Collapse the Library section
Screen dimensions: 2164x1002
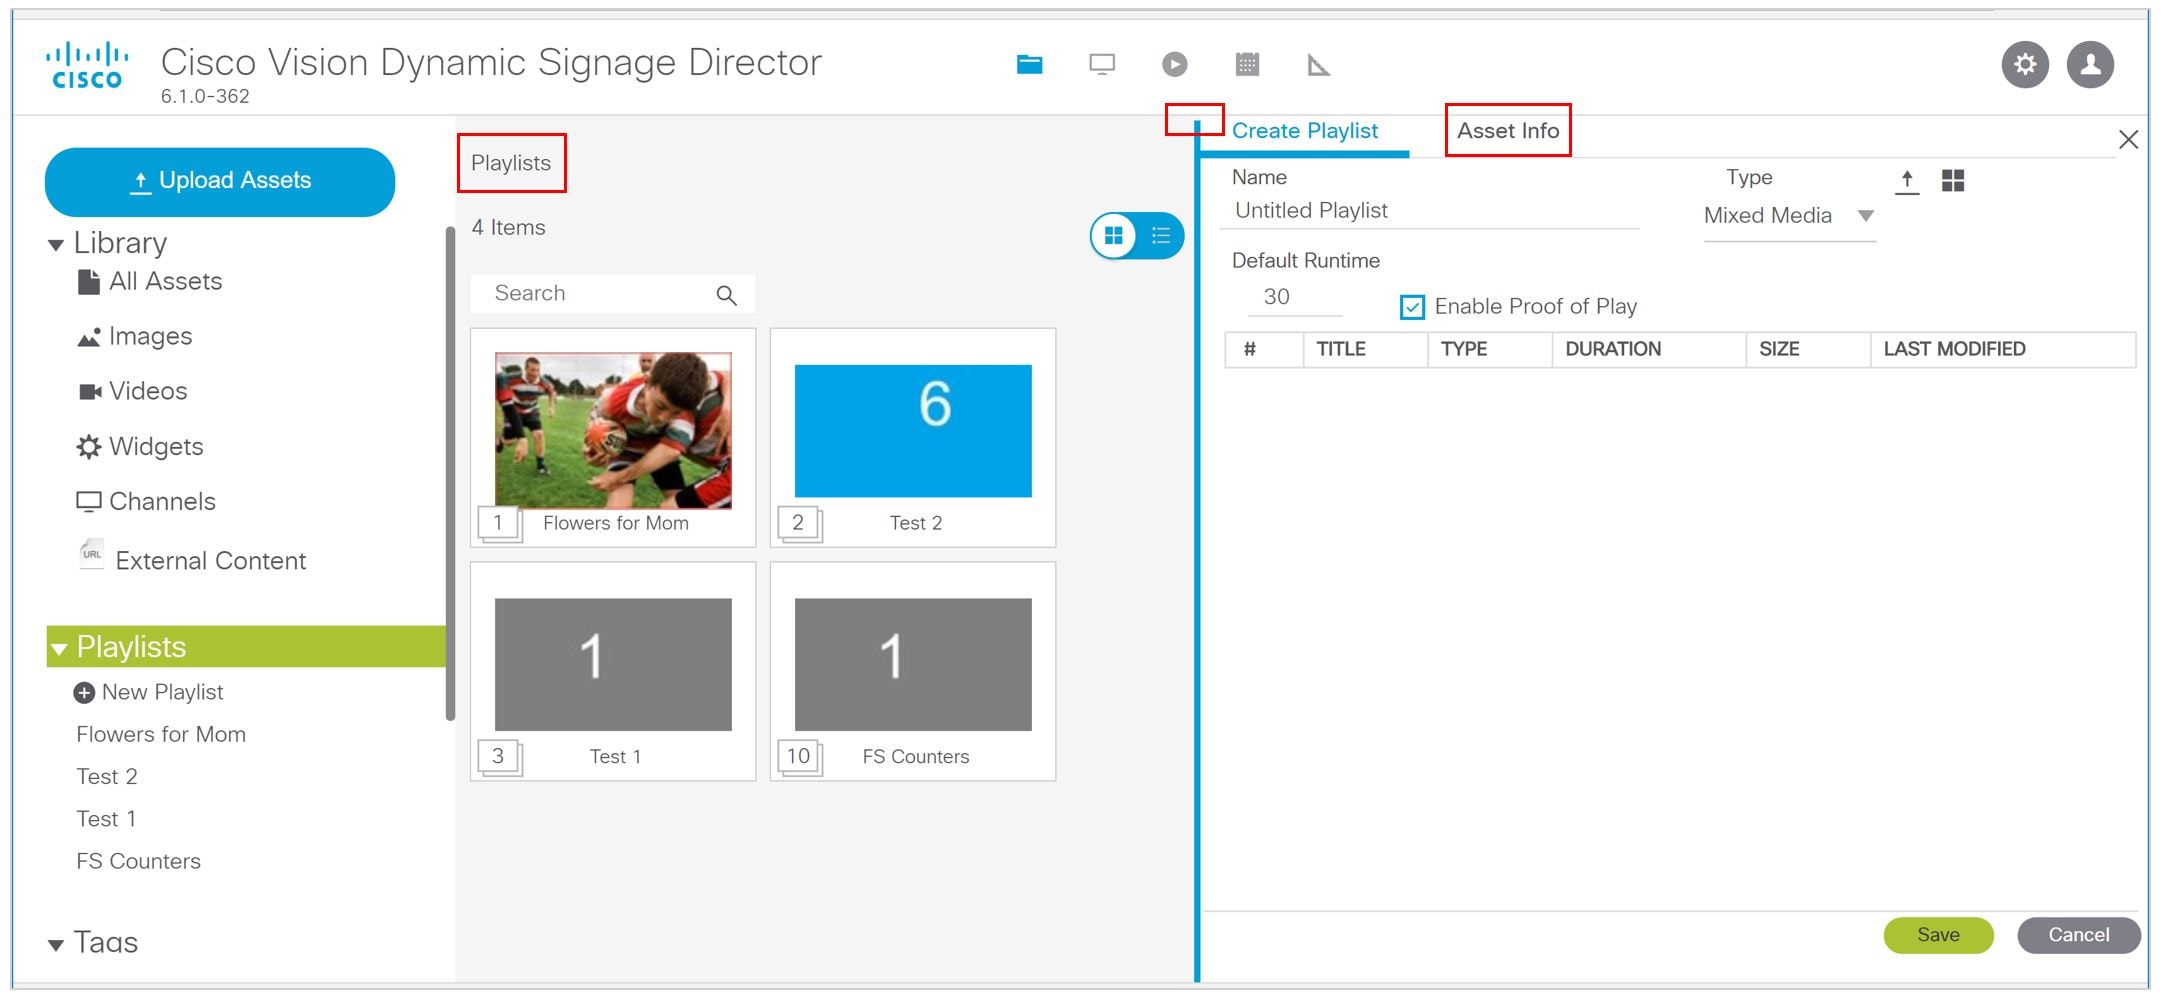[56, 245]
